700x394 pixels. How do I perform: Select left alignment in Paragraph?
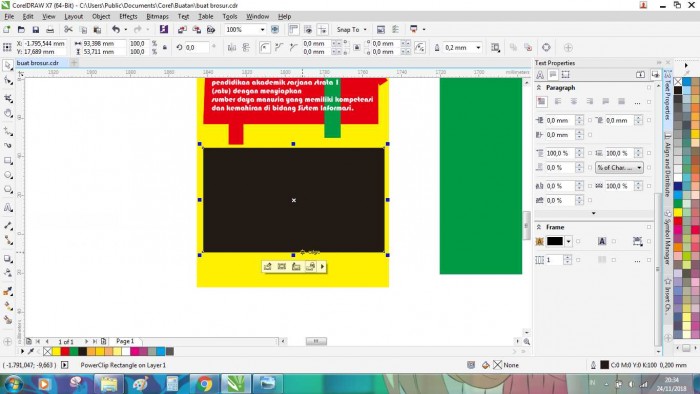pos(558,102)
